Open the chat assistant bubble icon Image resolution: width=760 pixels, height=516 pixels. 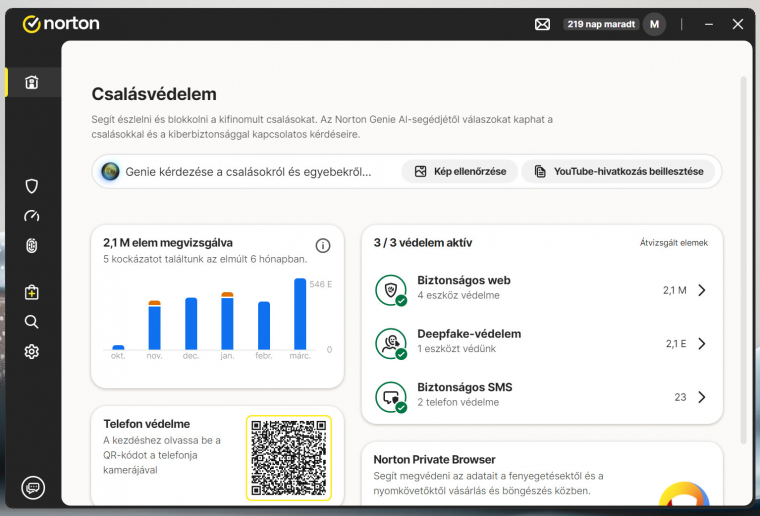tap(32, 487)
